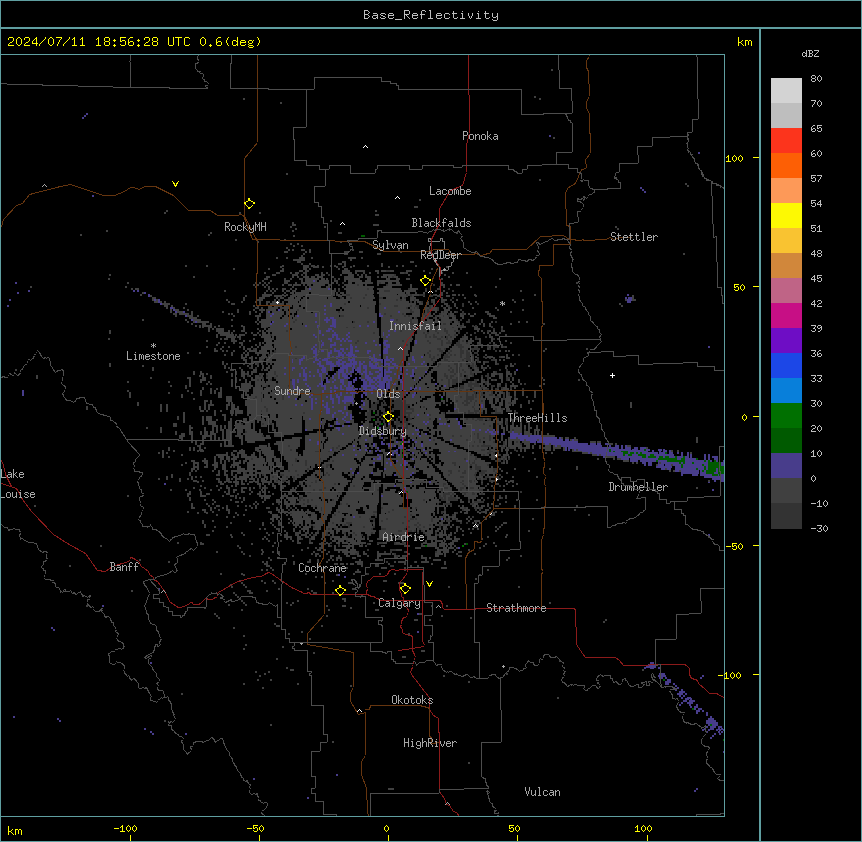The image size is (862, 842).
Task: Click the RockyMH label
Action: [x=245, y=227]
